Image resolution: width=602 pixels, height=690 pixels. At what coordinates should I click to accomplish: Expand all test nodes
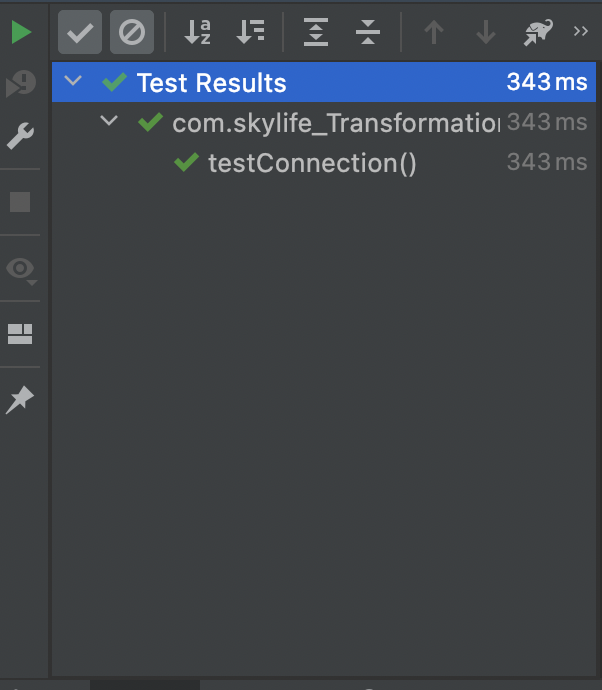point(316,32)
